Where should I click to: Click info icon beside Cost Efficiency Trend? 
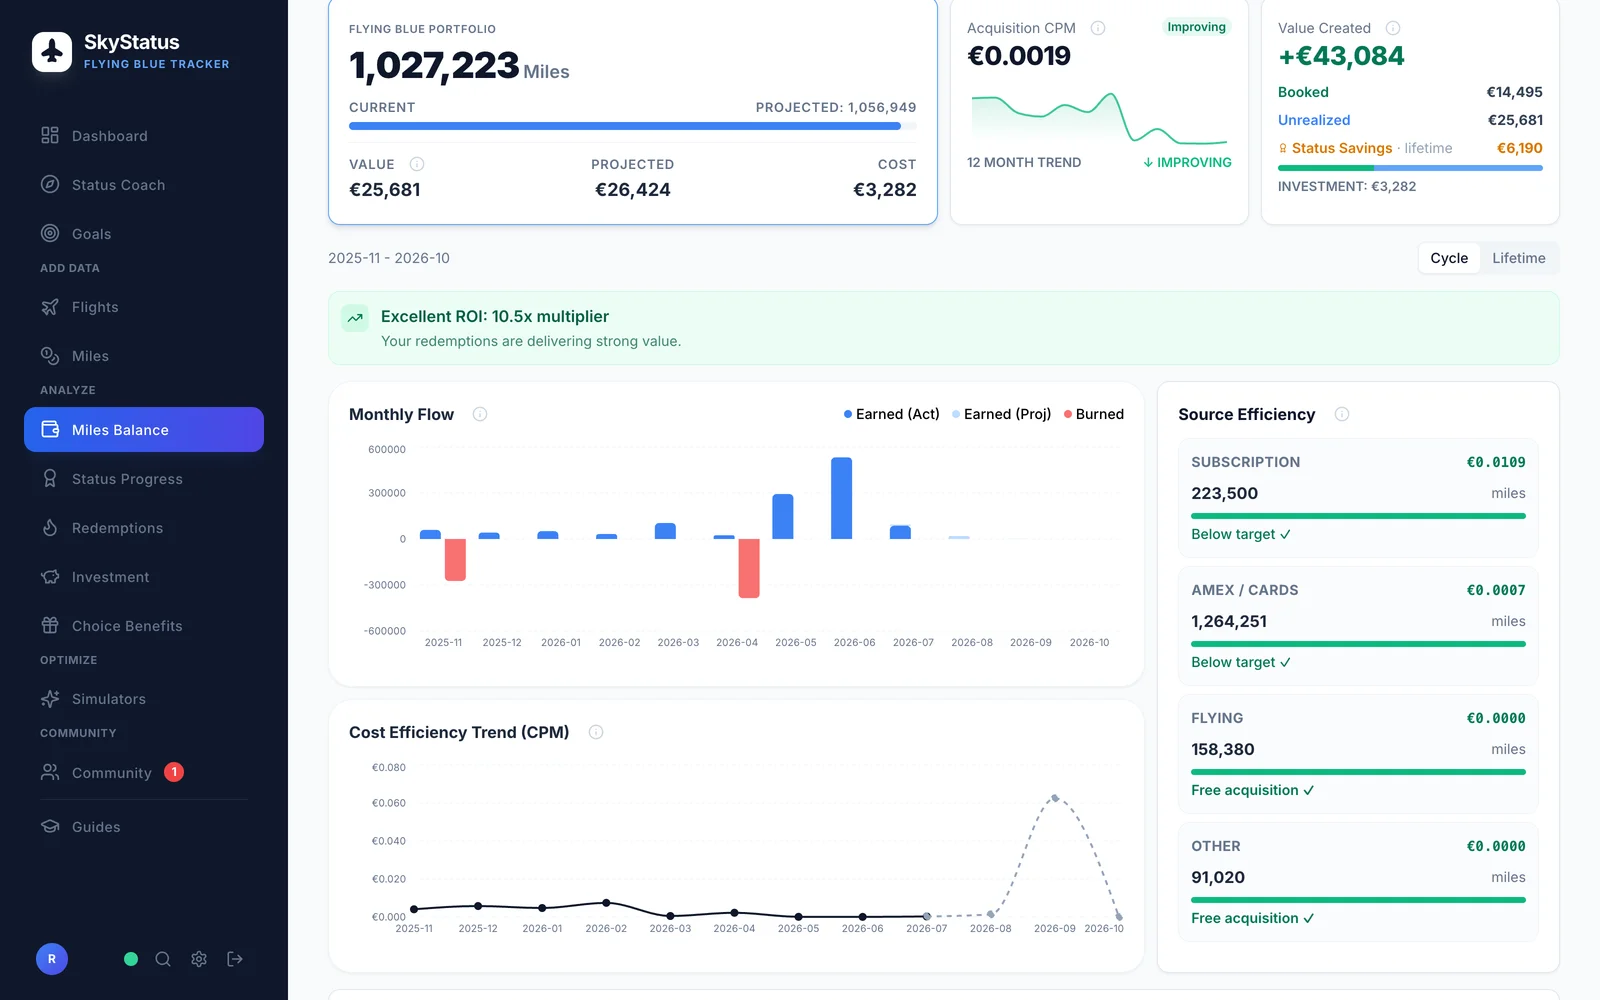[596, 732]
